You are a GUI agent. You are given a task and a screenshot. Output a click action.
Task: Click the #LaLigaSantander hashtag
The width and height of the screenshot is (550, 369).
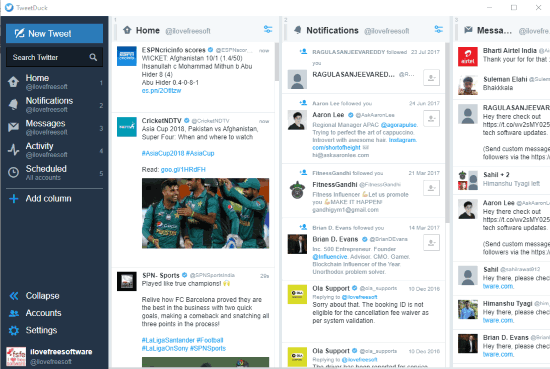point(168,340)
